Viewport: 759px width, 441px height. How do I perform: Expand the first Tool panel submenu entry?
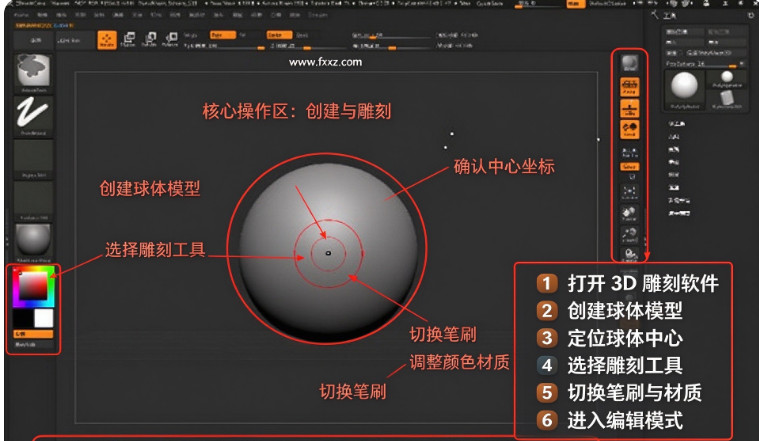677,124
